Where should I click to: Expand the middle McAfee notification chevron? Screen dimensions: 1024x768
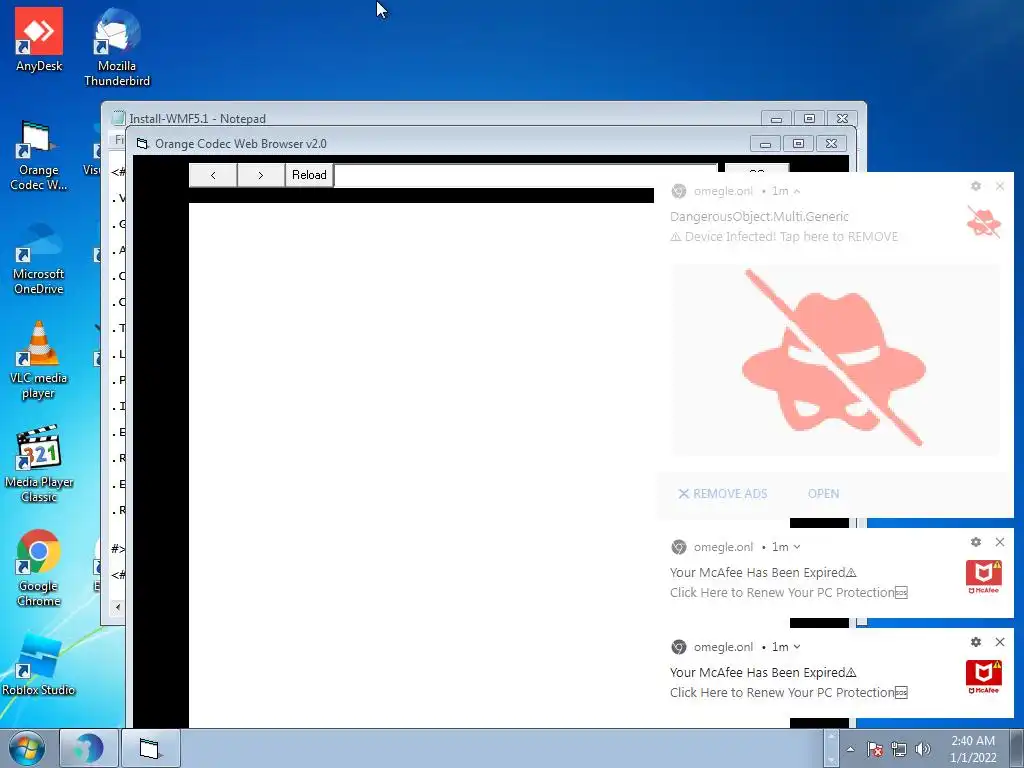[x=797, y=547]
